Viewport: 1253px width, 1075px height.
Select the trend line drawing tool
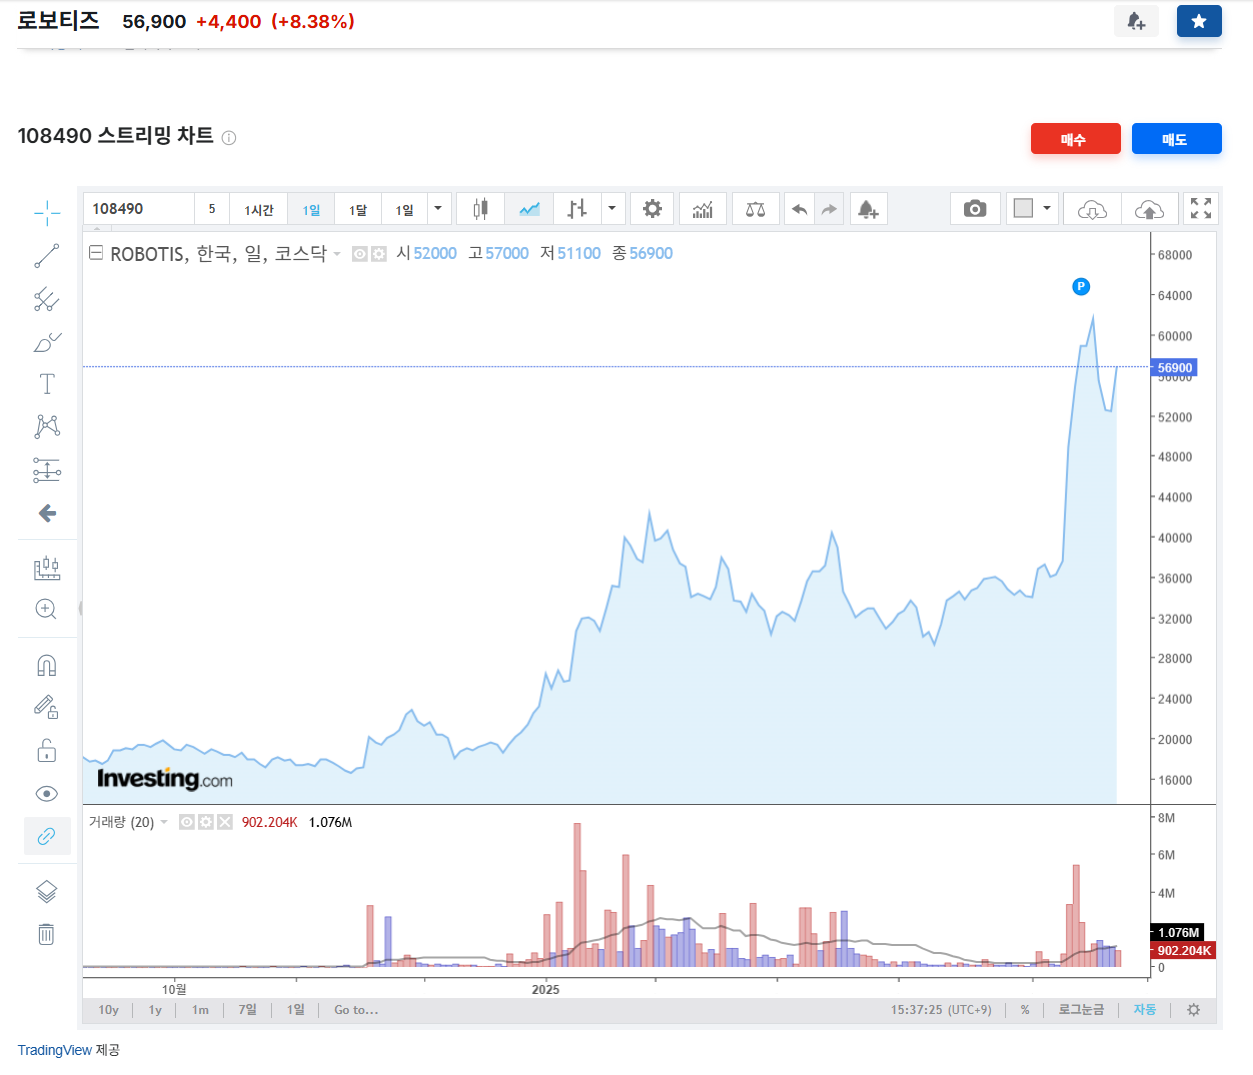tap(47, 256)
